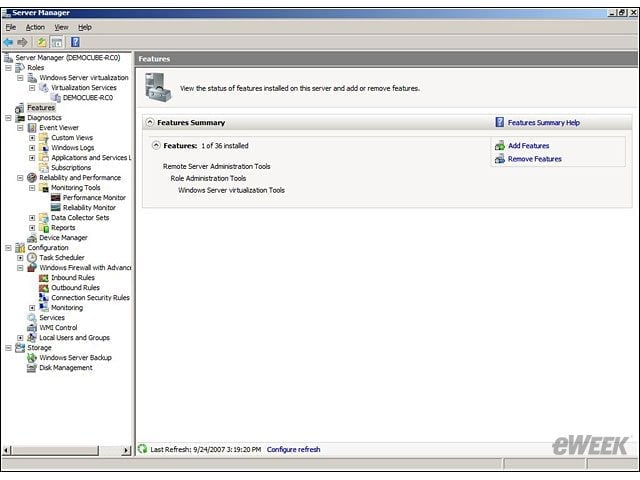
Task: Collapse the Windows Server virtualization node
Action: (20, 78)
